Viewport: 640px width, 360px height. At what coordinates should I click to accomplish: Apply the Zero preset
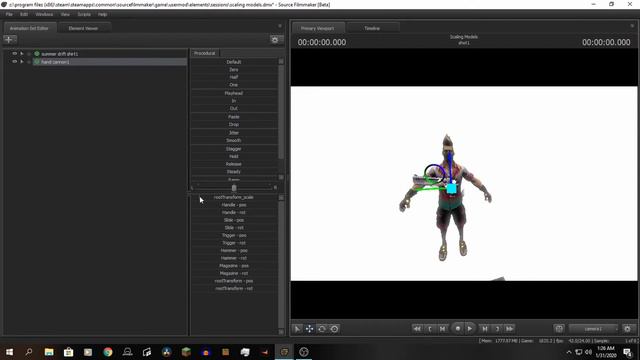[x=234, y=70]
